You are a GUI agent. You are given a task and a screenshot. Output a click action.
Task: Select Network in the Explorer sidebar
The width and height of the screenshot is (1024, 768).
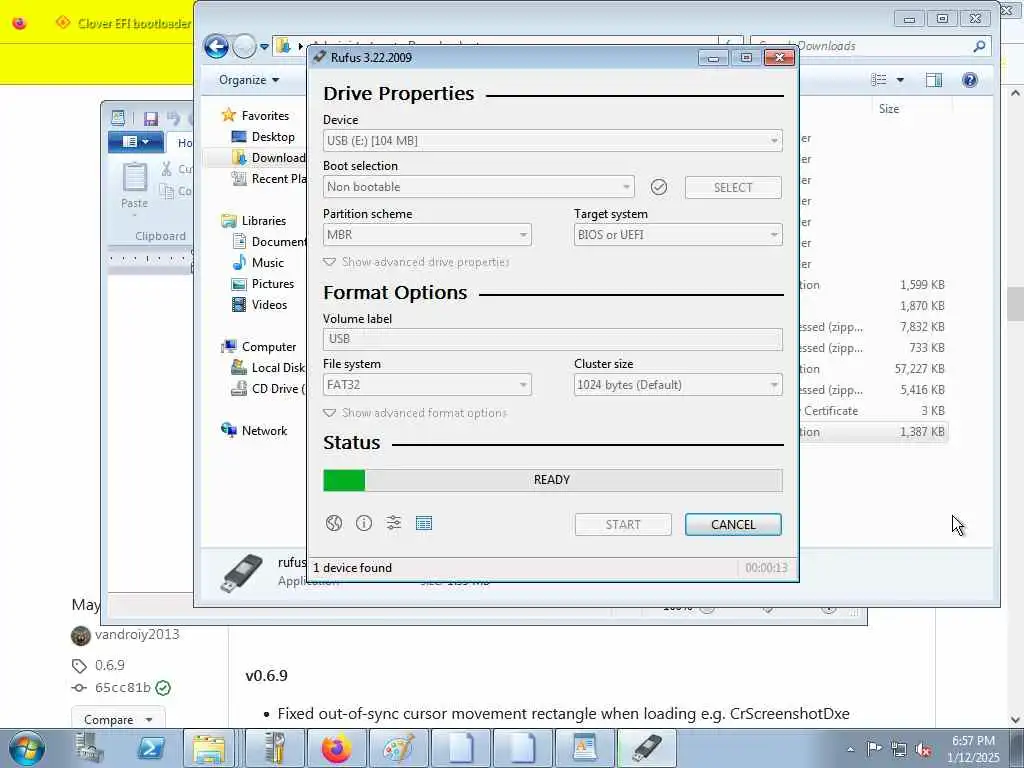(255, 430)
